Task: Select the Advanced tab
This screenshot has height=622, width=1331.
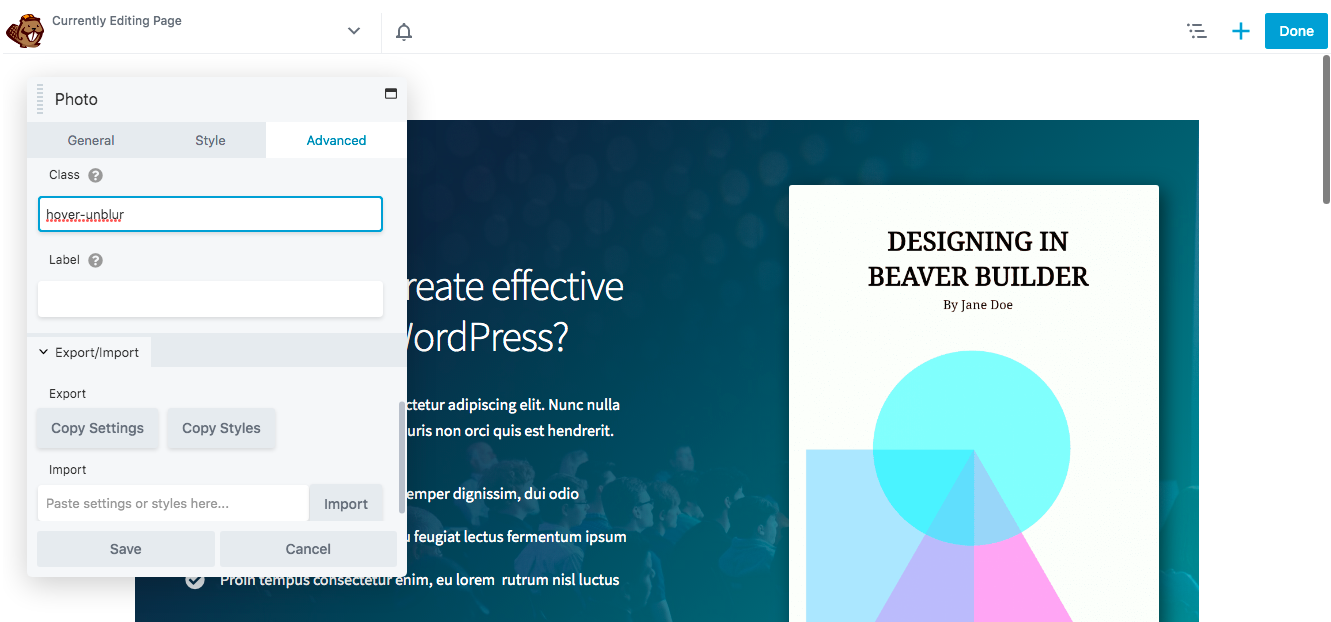Action: pos(335,140)
